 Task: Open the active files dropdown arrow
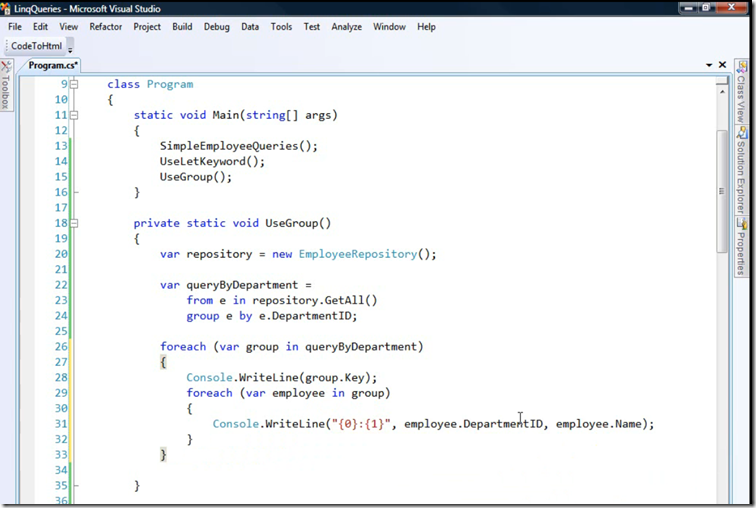[x=709, y=65]
